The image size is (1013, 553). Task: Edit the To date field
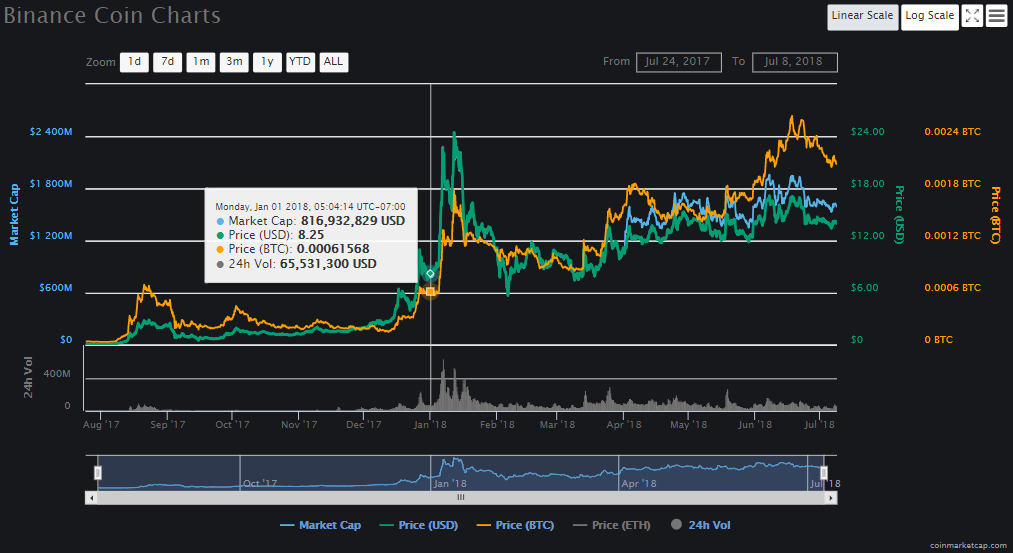(795, 62)
